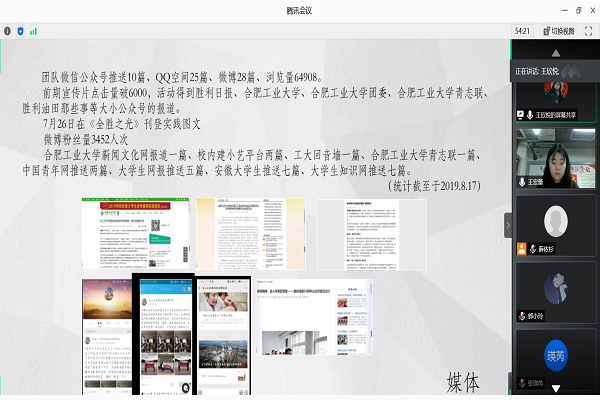Click the meeting timer display

point(521,31)
